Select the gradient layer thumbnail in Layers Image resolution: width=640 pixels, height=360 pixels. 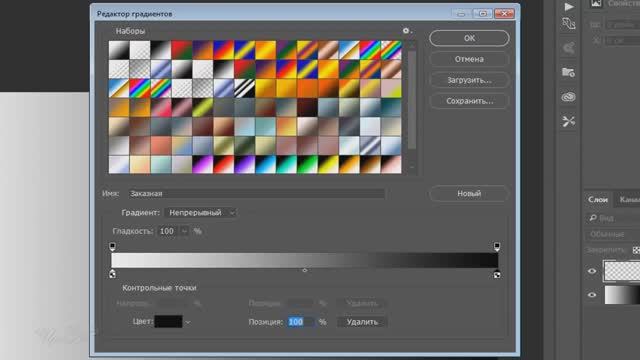pos(622,295)
